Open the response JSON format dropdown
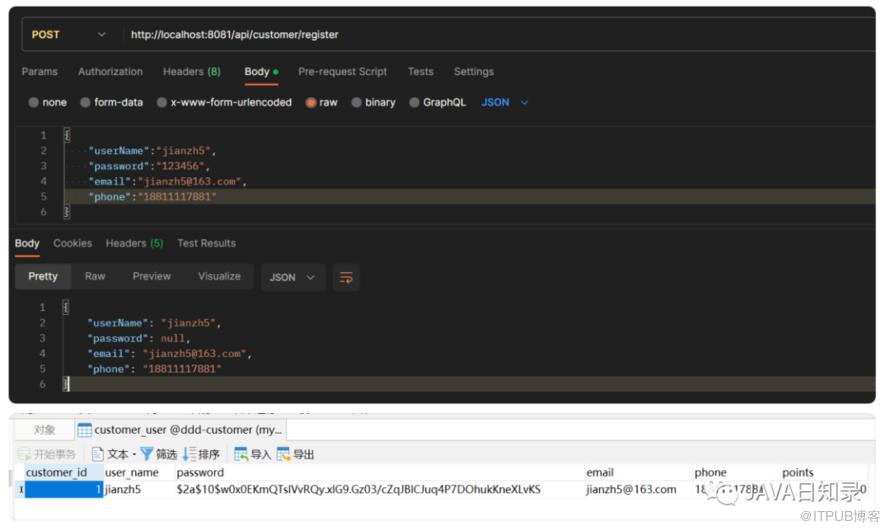Viewport: 890px width, 531px height. 293,277
